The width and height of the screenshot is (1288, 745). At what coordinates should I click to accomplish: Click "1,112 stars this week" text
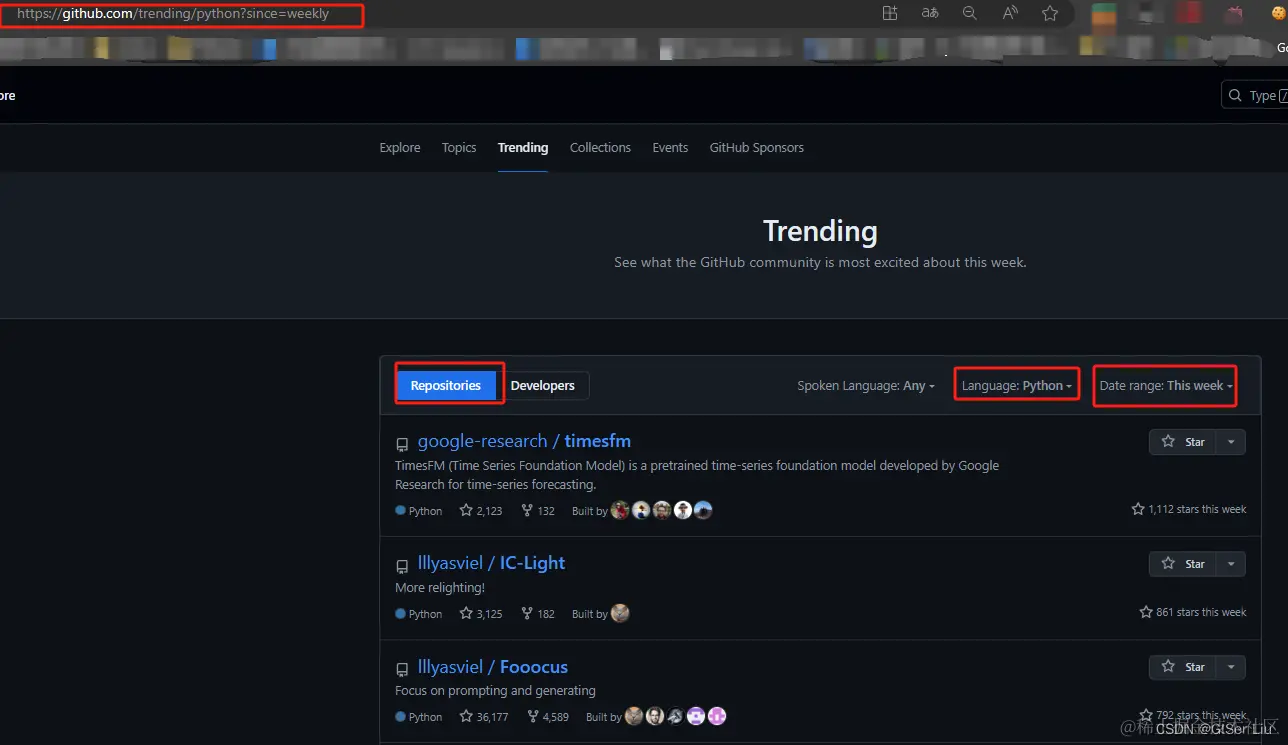click(1189, 509)
